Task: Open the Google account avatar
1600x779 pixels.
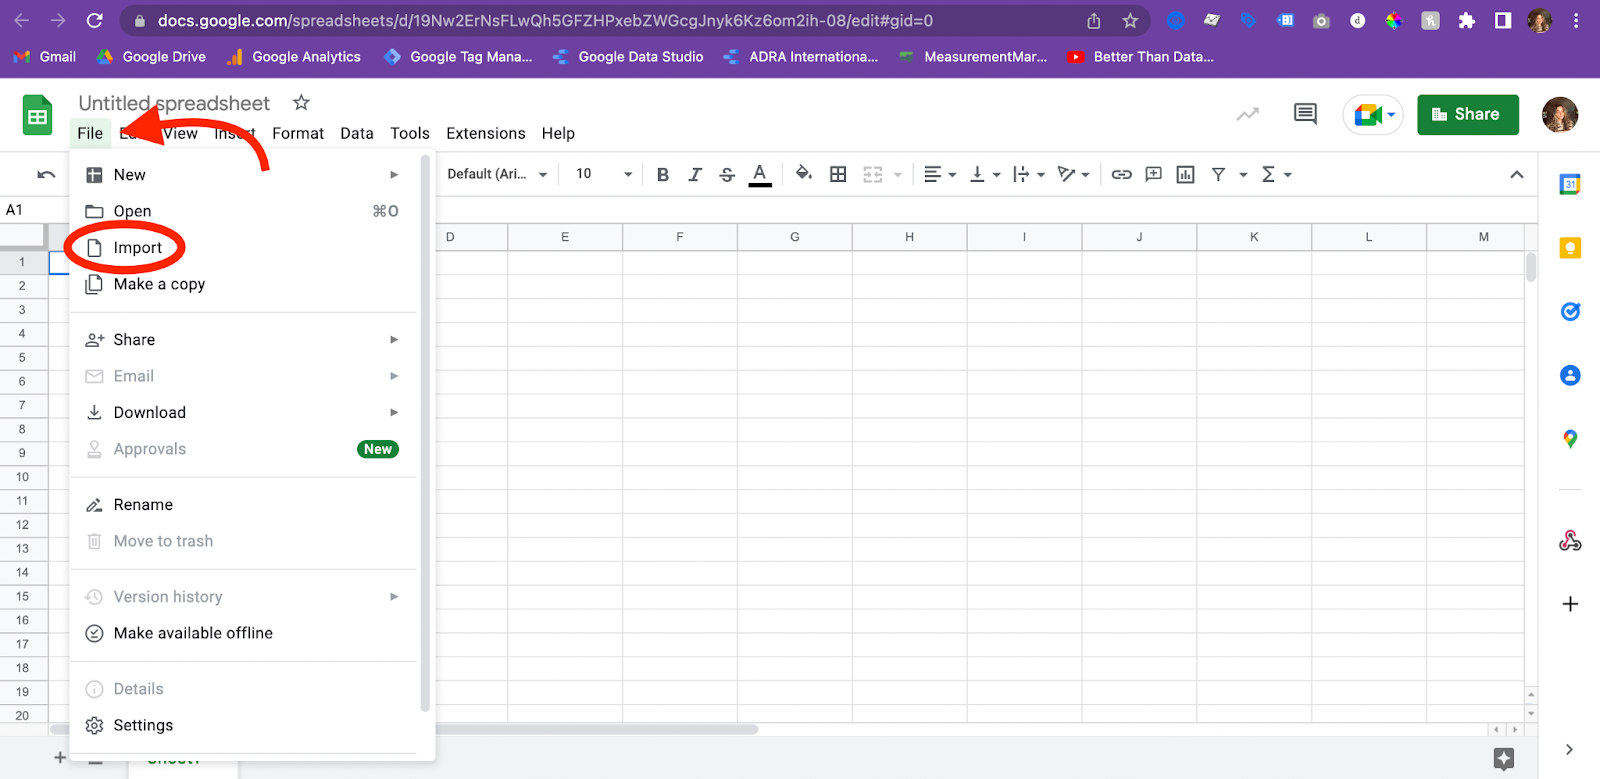Action: (1560, 115)
